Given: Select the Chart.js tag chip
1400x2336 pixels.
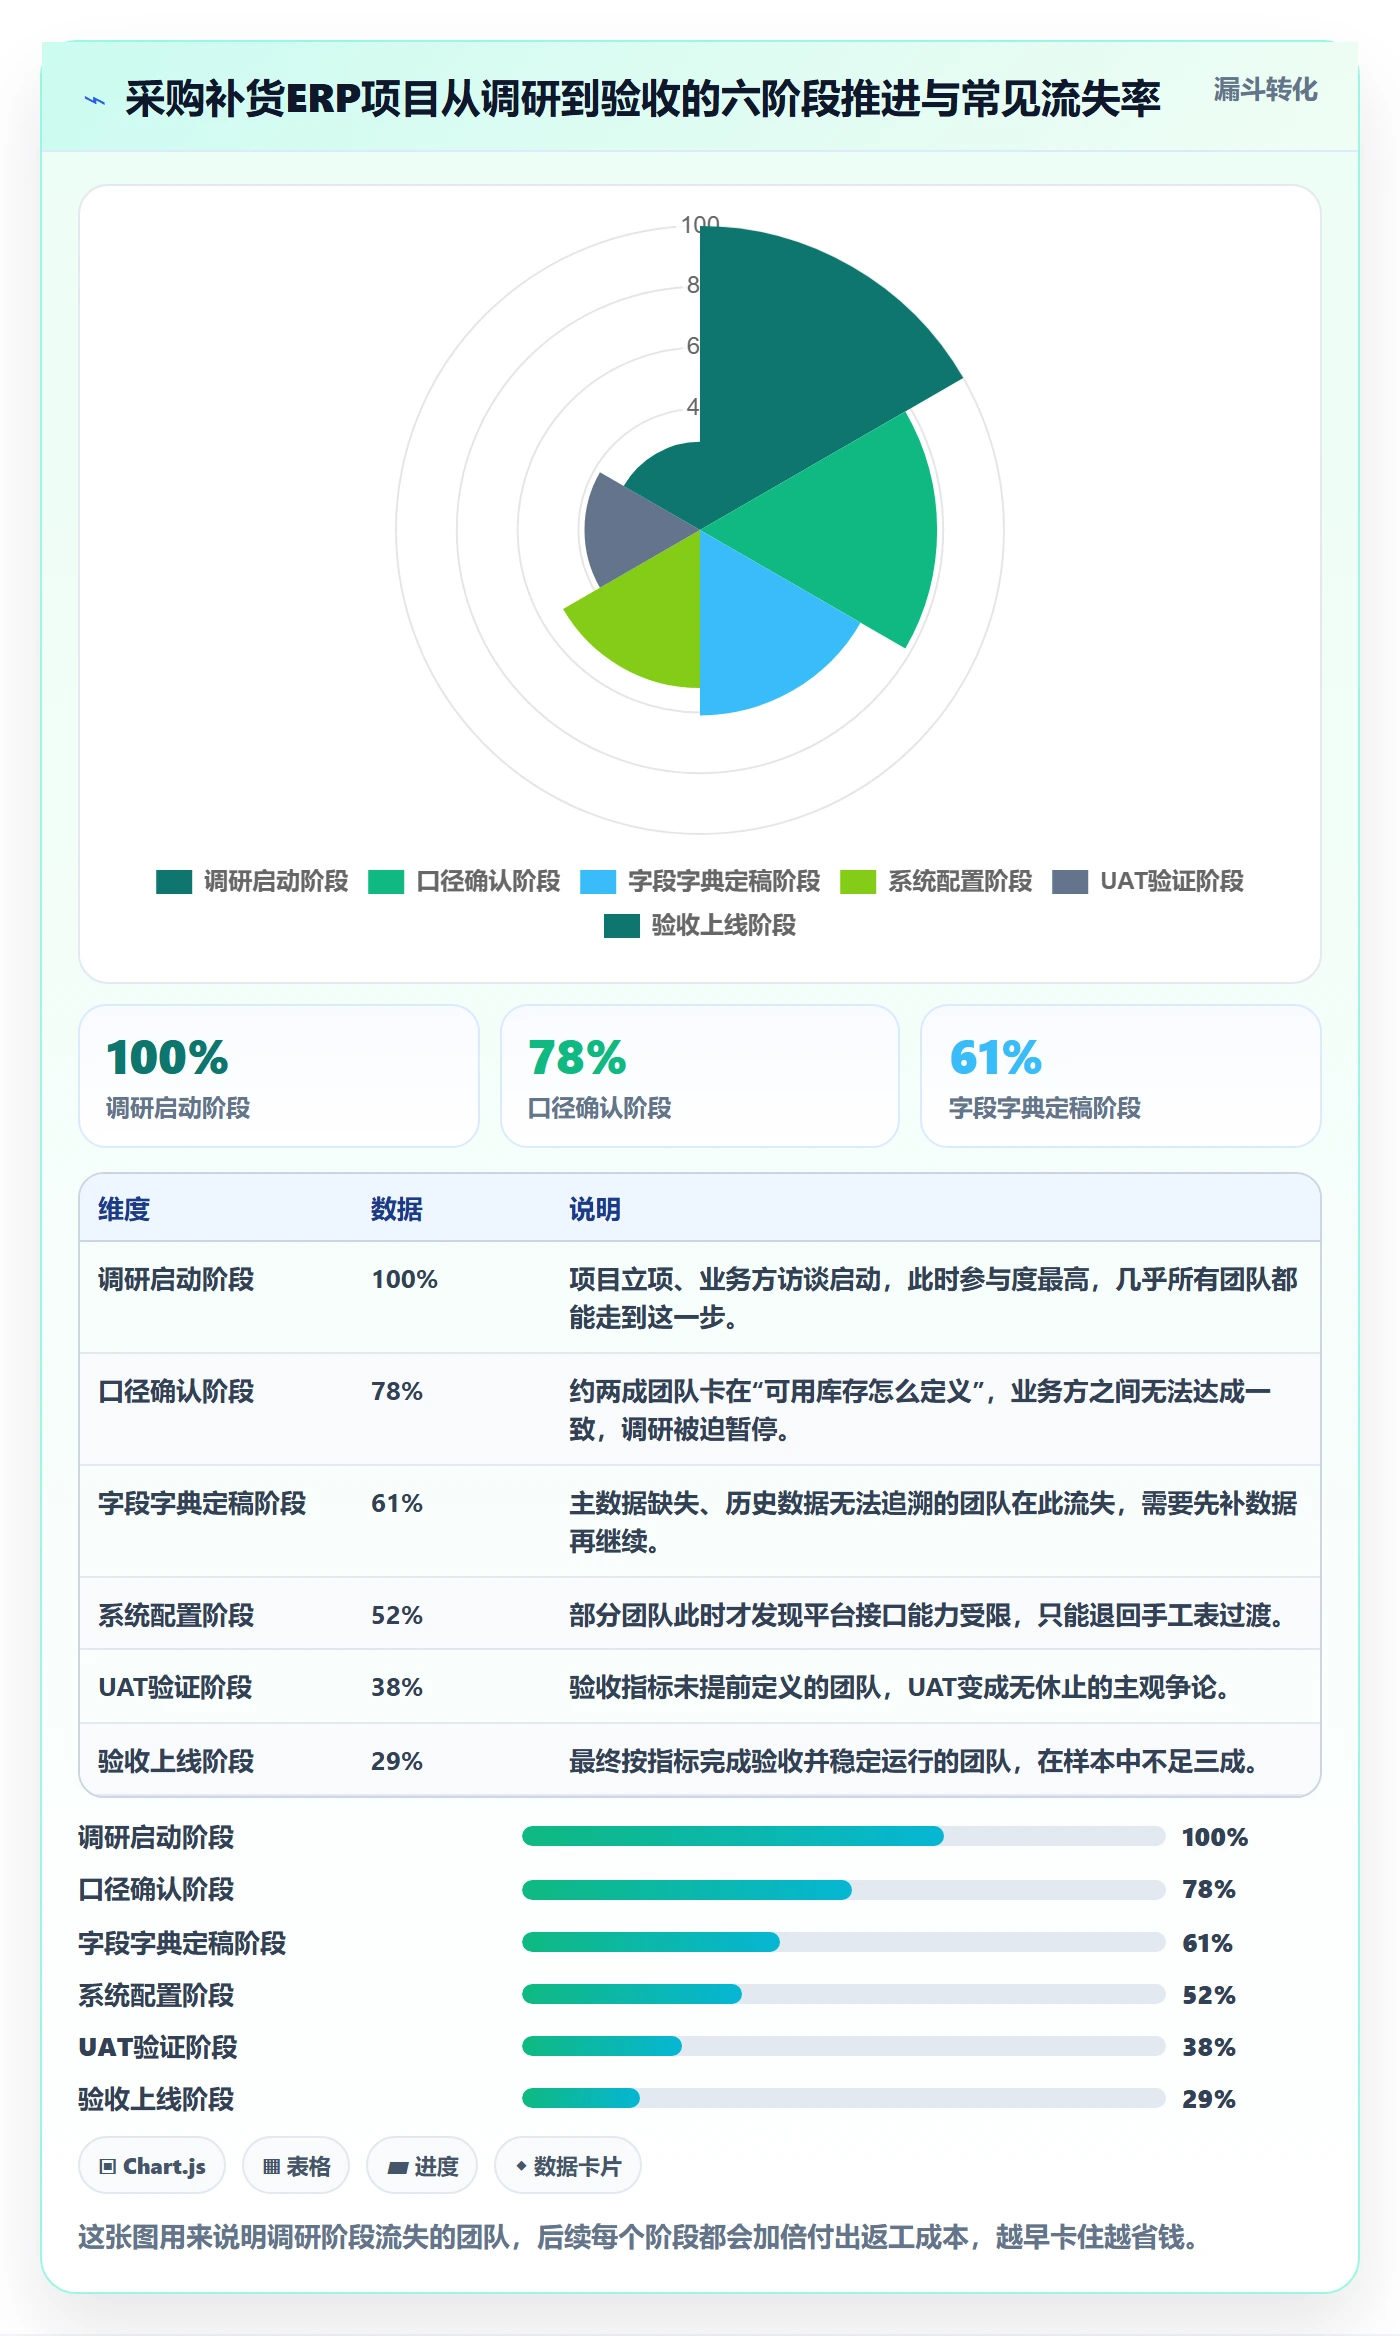Looking at the screenshot, I should tap(152, 2166).
